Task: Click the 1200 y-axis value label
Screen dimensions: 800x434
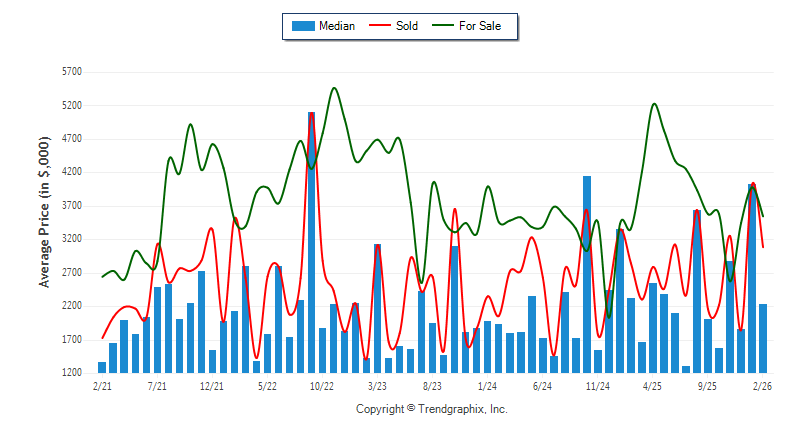Action: [x=71, y=373]
